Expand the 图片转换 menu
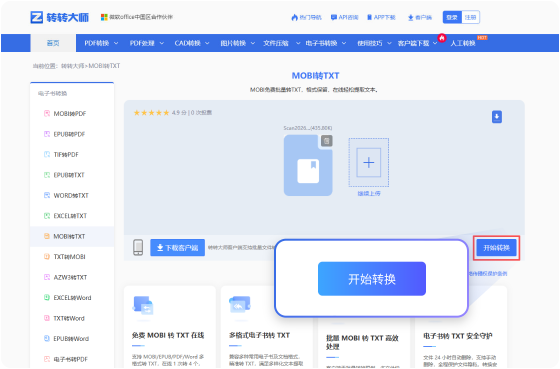The height and width of the screenshot is (369, 560). click(238, 43)
